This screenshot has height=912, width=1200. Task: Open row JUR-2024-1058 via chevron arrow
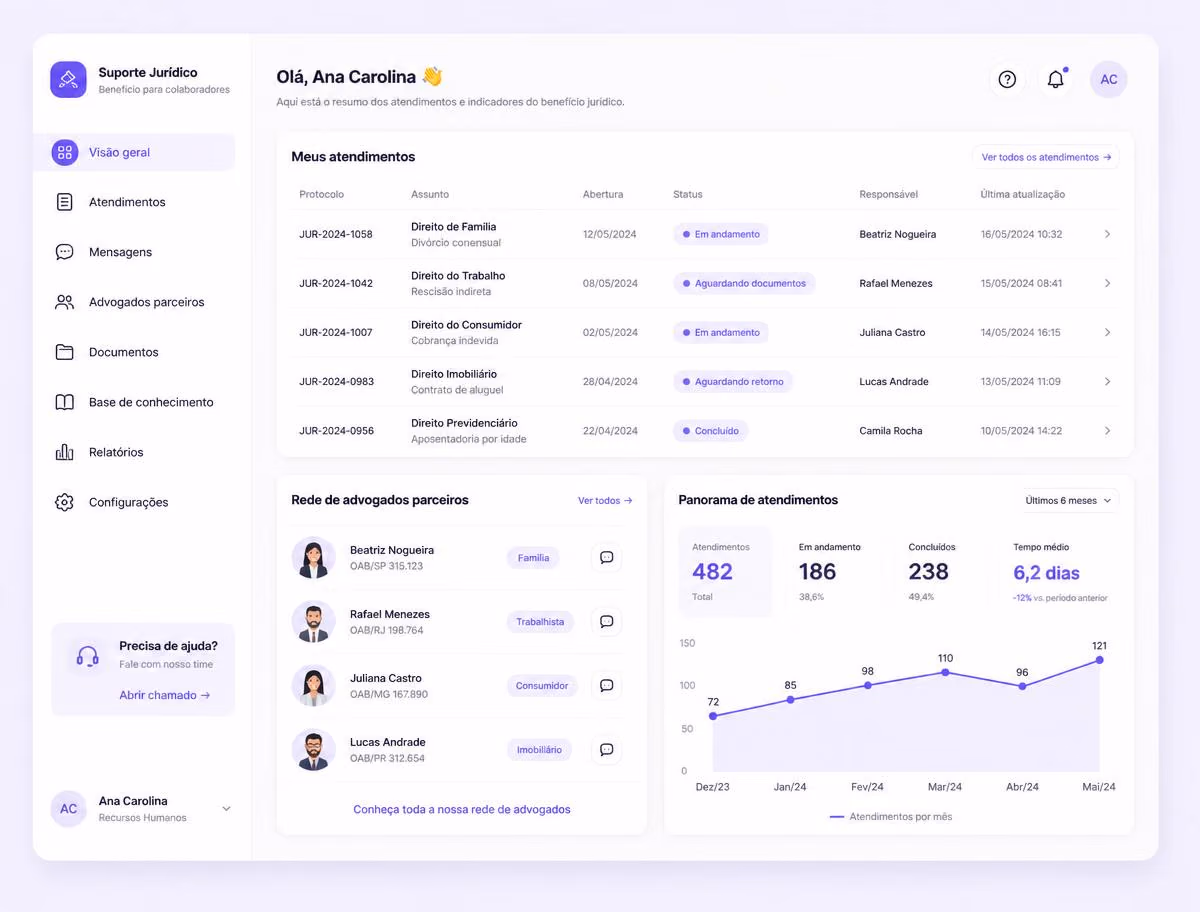[1107, 234]
